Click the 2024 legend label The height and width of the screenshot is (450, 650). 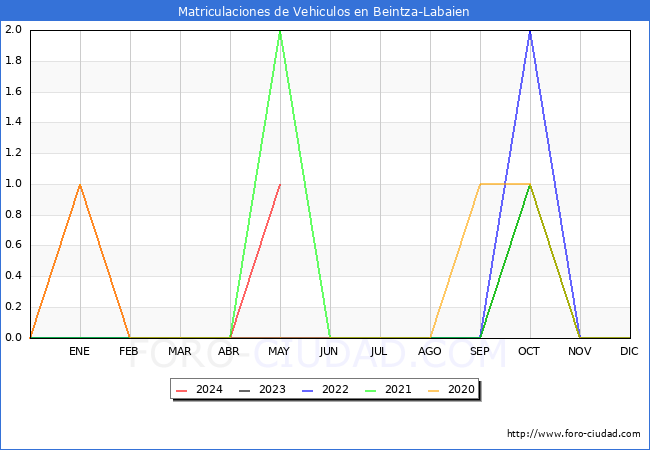pyautogui.click(x=209, y=390)
